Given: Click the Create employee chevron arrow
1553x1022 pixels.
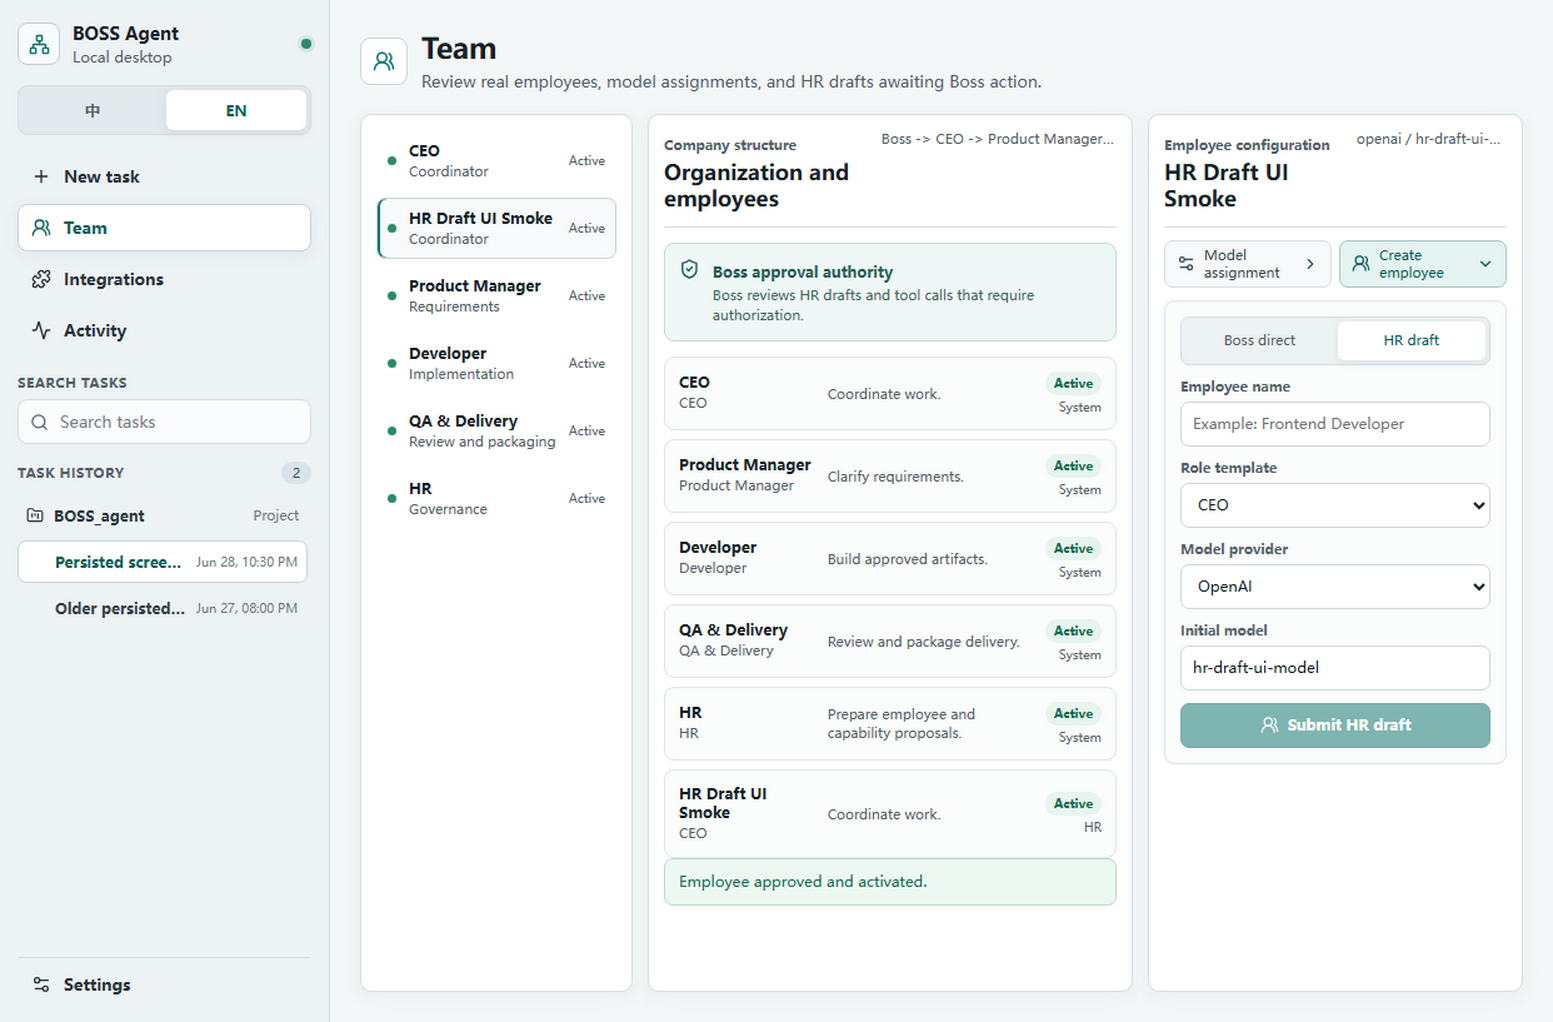Looking at the screenshot, I should [1485, 264].
